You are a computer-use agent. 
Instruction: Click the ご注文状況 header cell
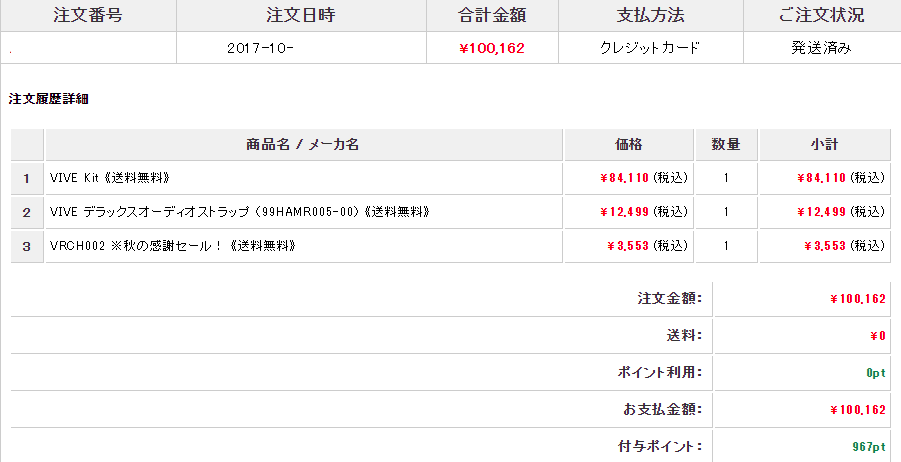[x=821, y=15]
